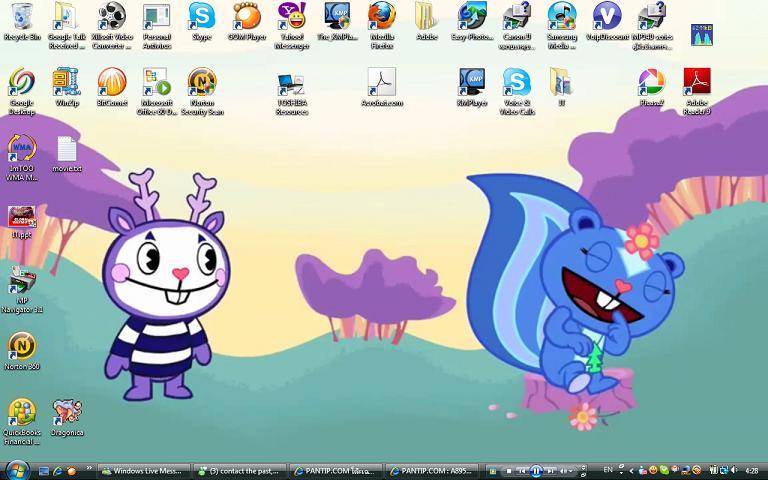The height and width of the screenshot is (480, 768).
Task: Select the MP Navigator 3.1 shortcut
Action: tap(22, 290)
